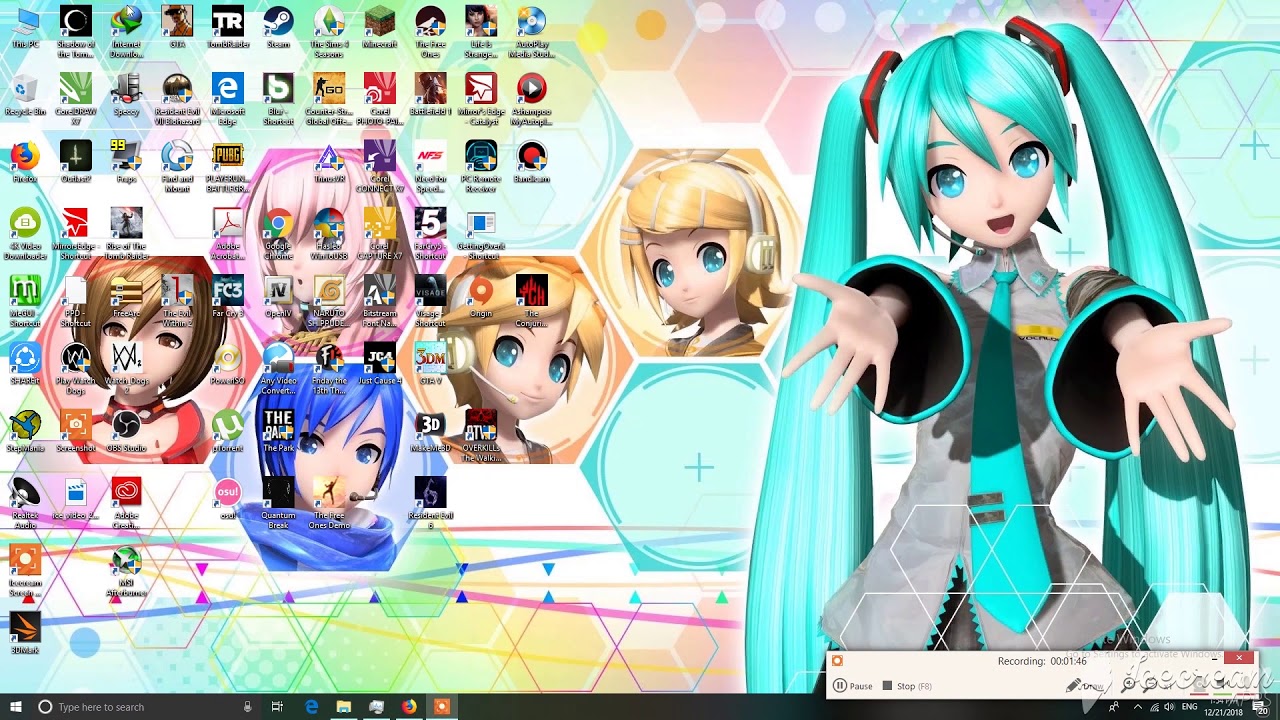Select the FarCry5 shortcut icon
Viewport: 1280px width, 720px height.
(x=430, y=233)
